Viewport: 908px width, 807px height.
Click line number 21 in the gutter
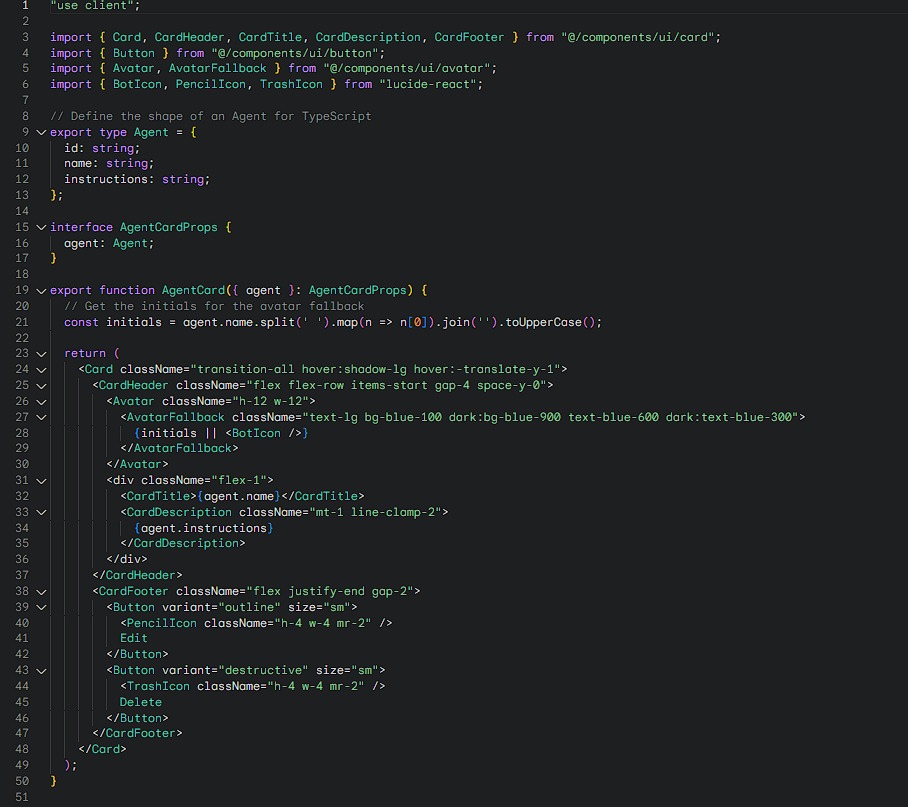point(22,322)
